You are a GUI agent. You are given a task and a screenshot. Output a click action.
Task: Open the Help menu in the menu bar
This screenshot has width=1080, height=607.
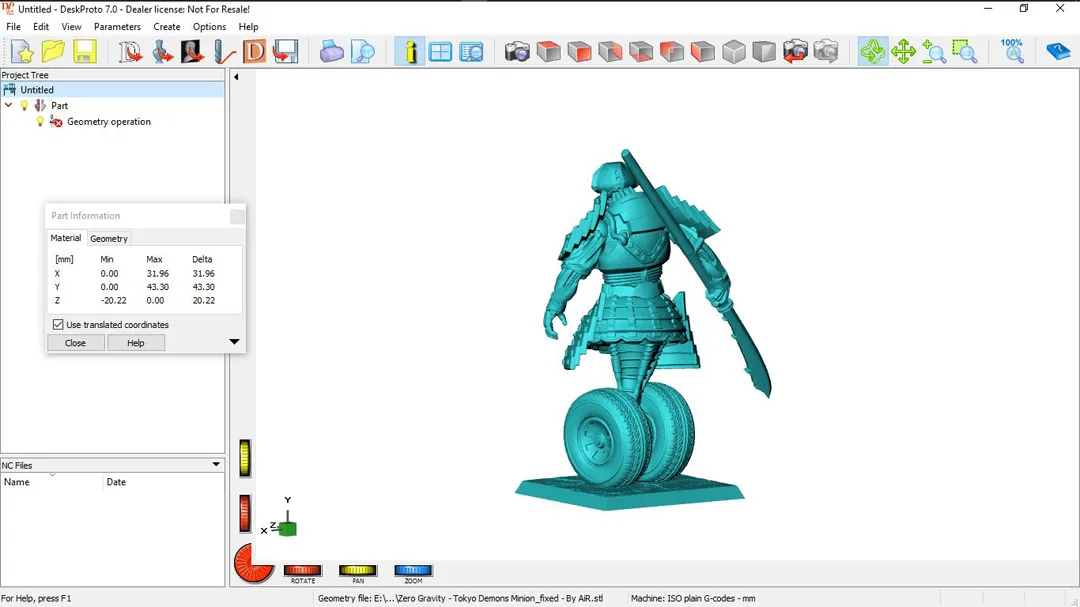(248, 27)
